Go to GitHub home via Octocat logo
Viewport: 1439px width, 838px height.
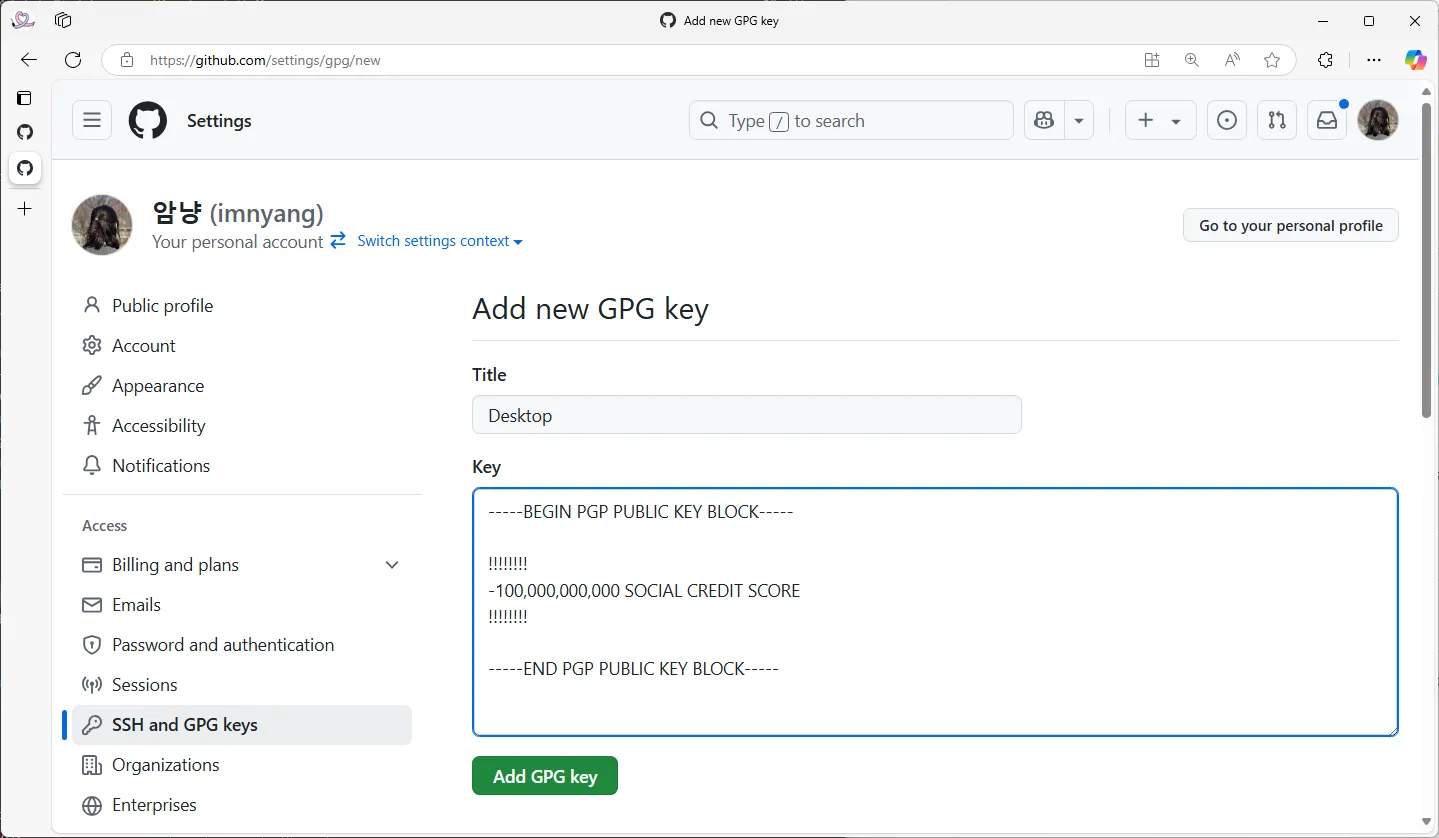[148, 121]
